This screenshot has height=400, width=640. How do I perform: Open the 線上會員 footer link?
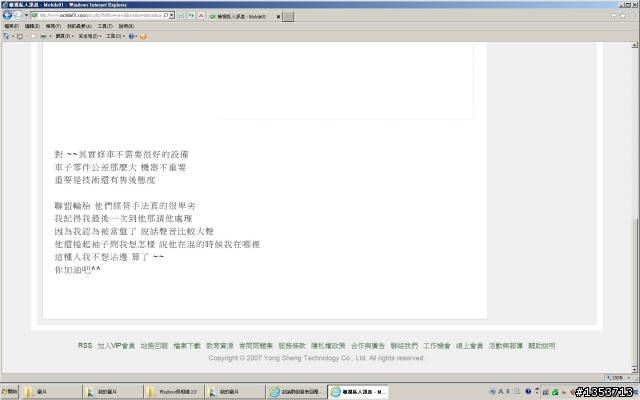click(x=469, y=346)
